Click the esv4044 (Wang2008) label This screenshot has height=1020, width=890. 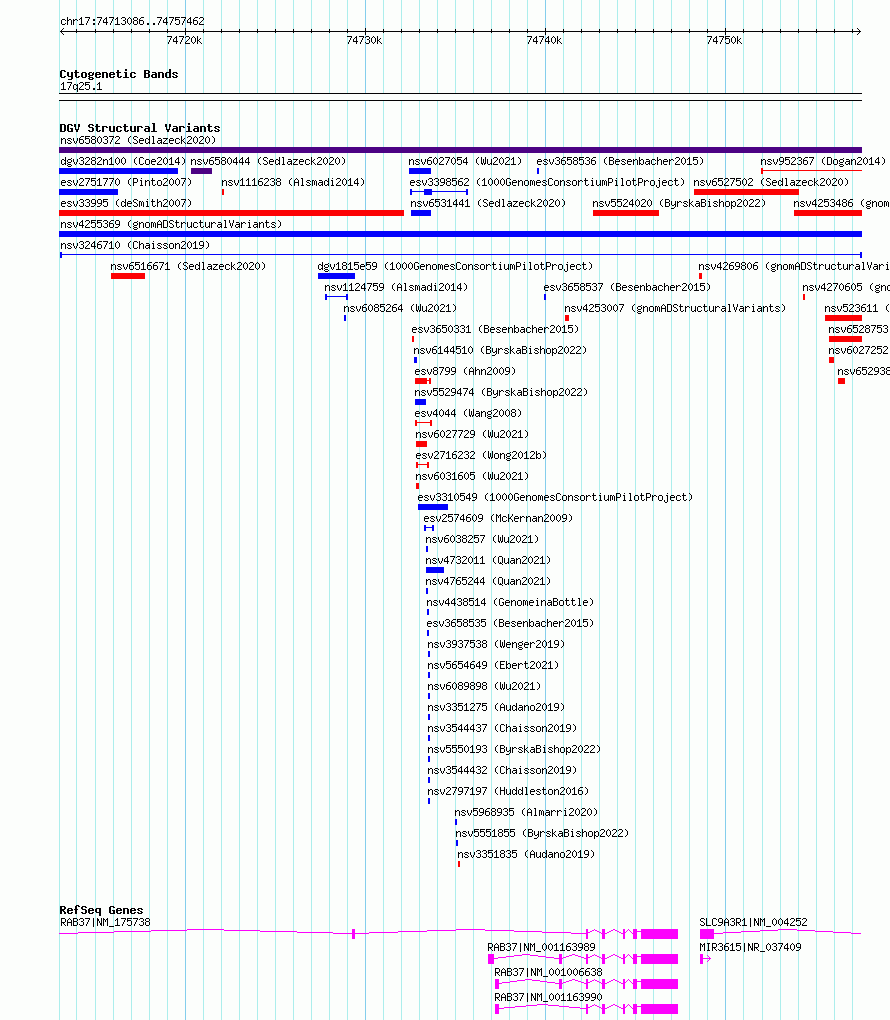pyautogui.click(x=468, y=413)
